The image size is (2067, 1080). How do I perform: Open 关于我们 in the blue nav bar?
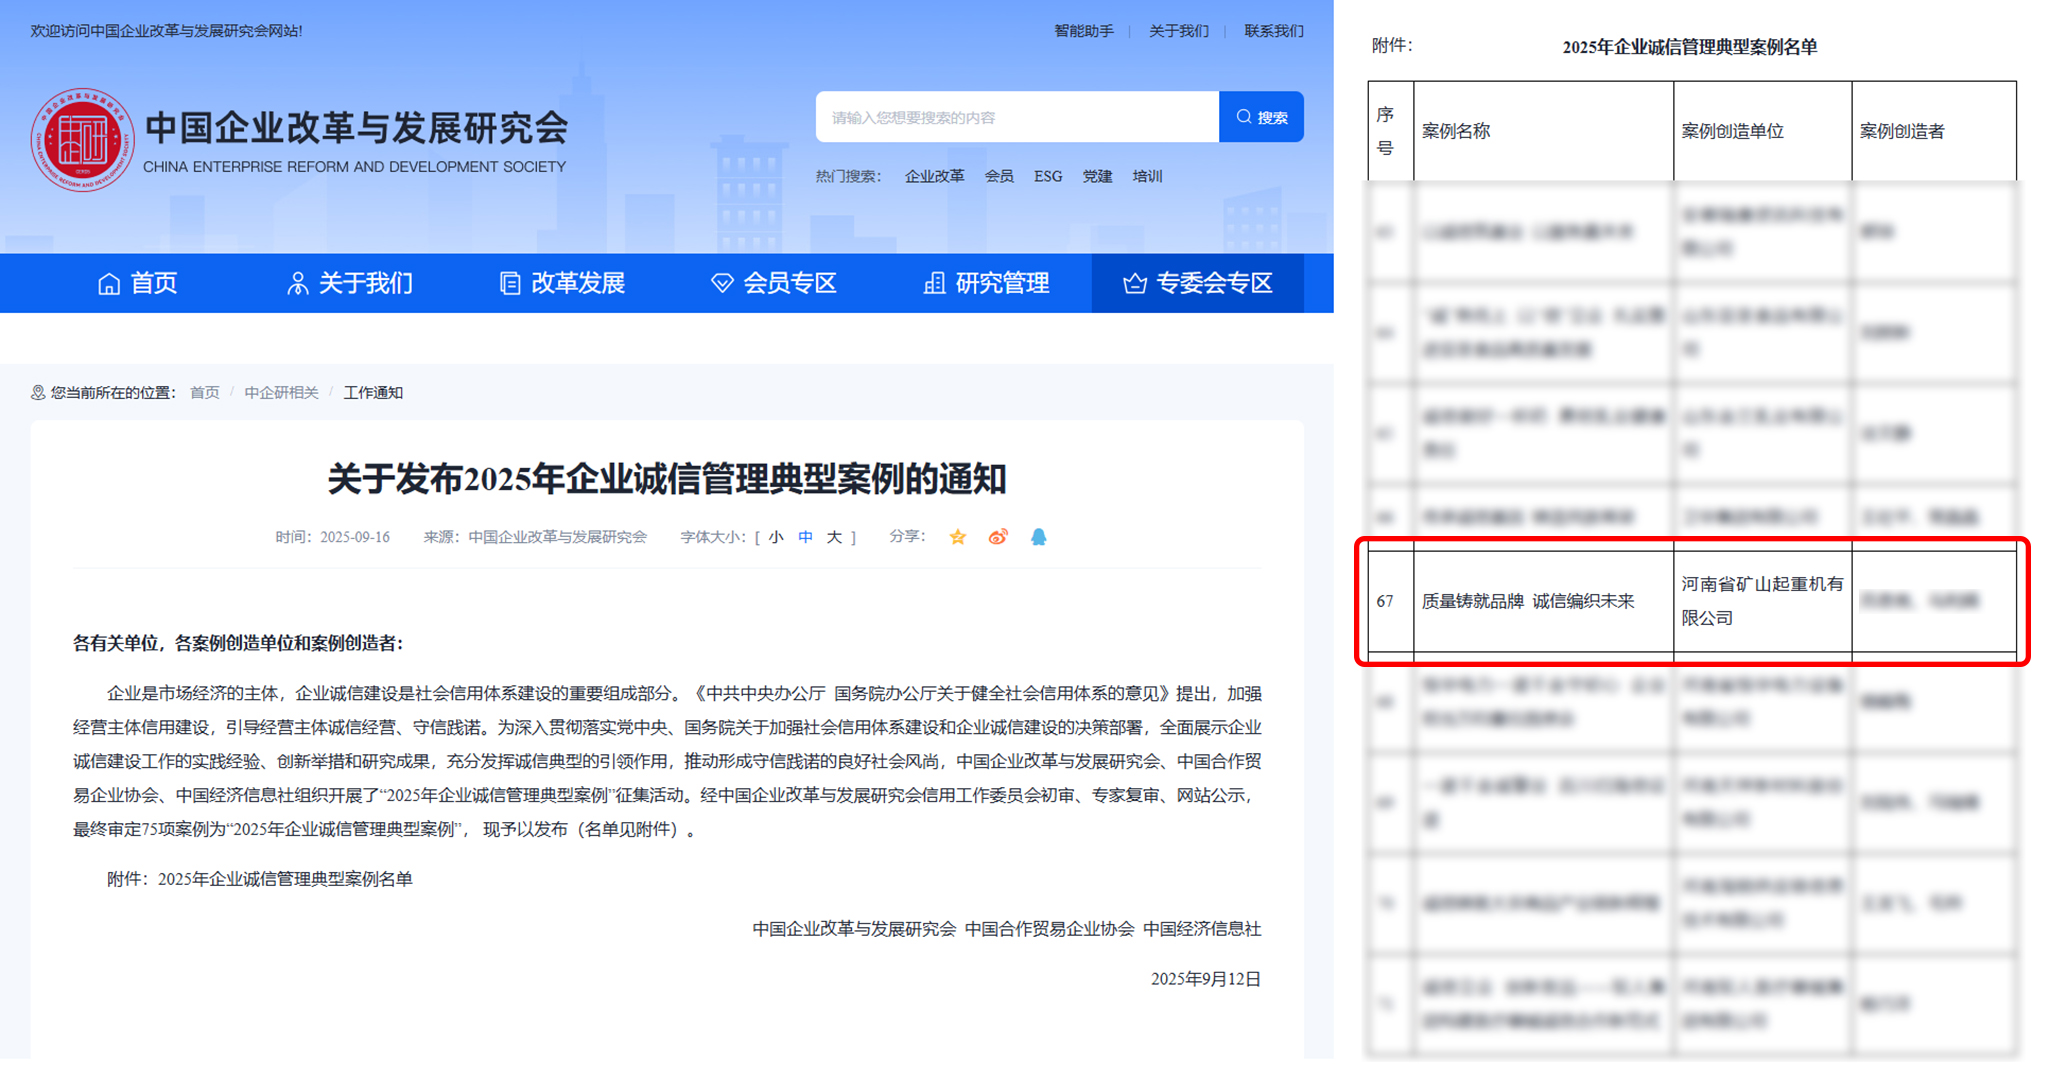350,283
